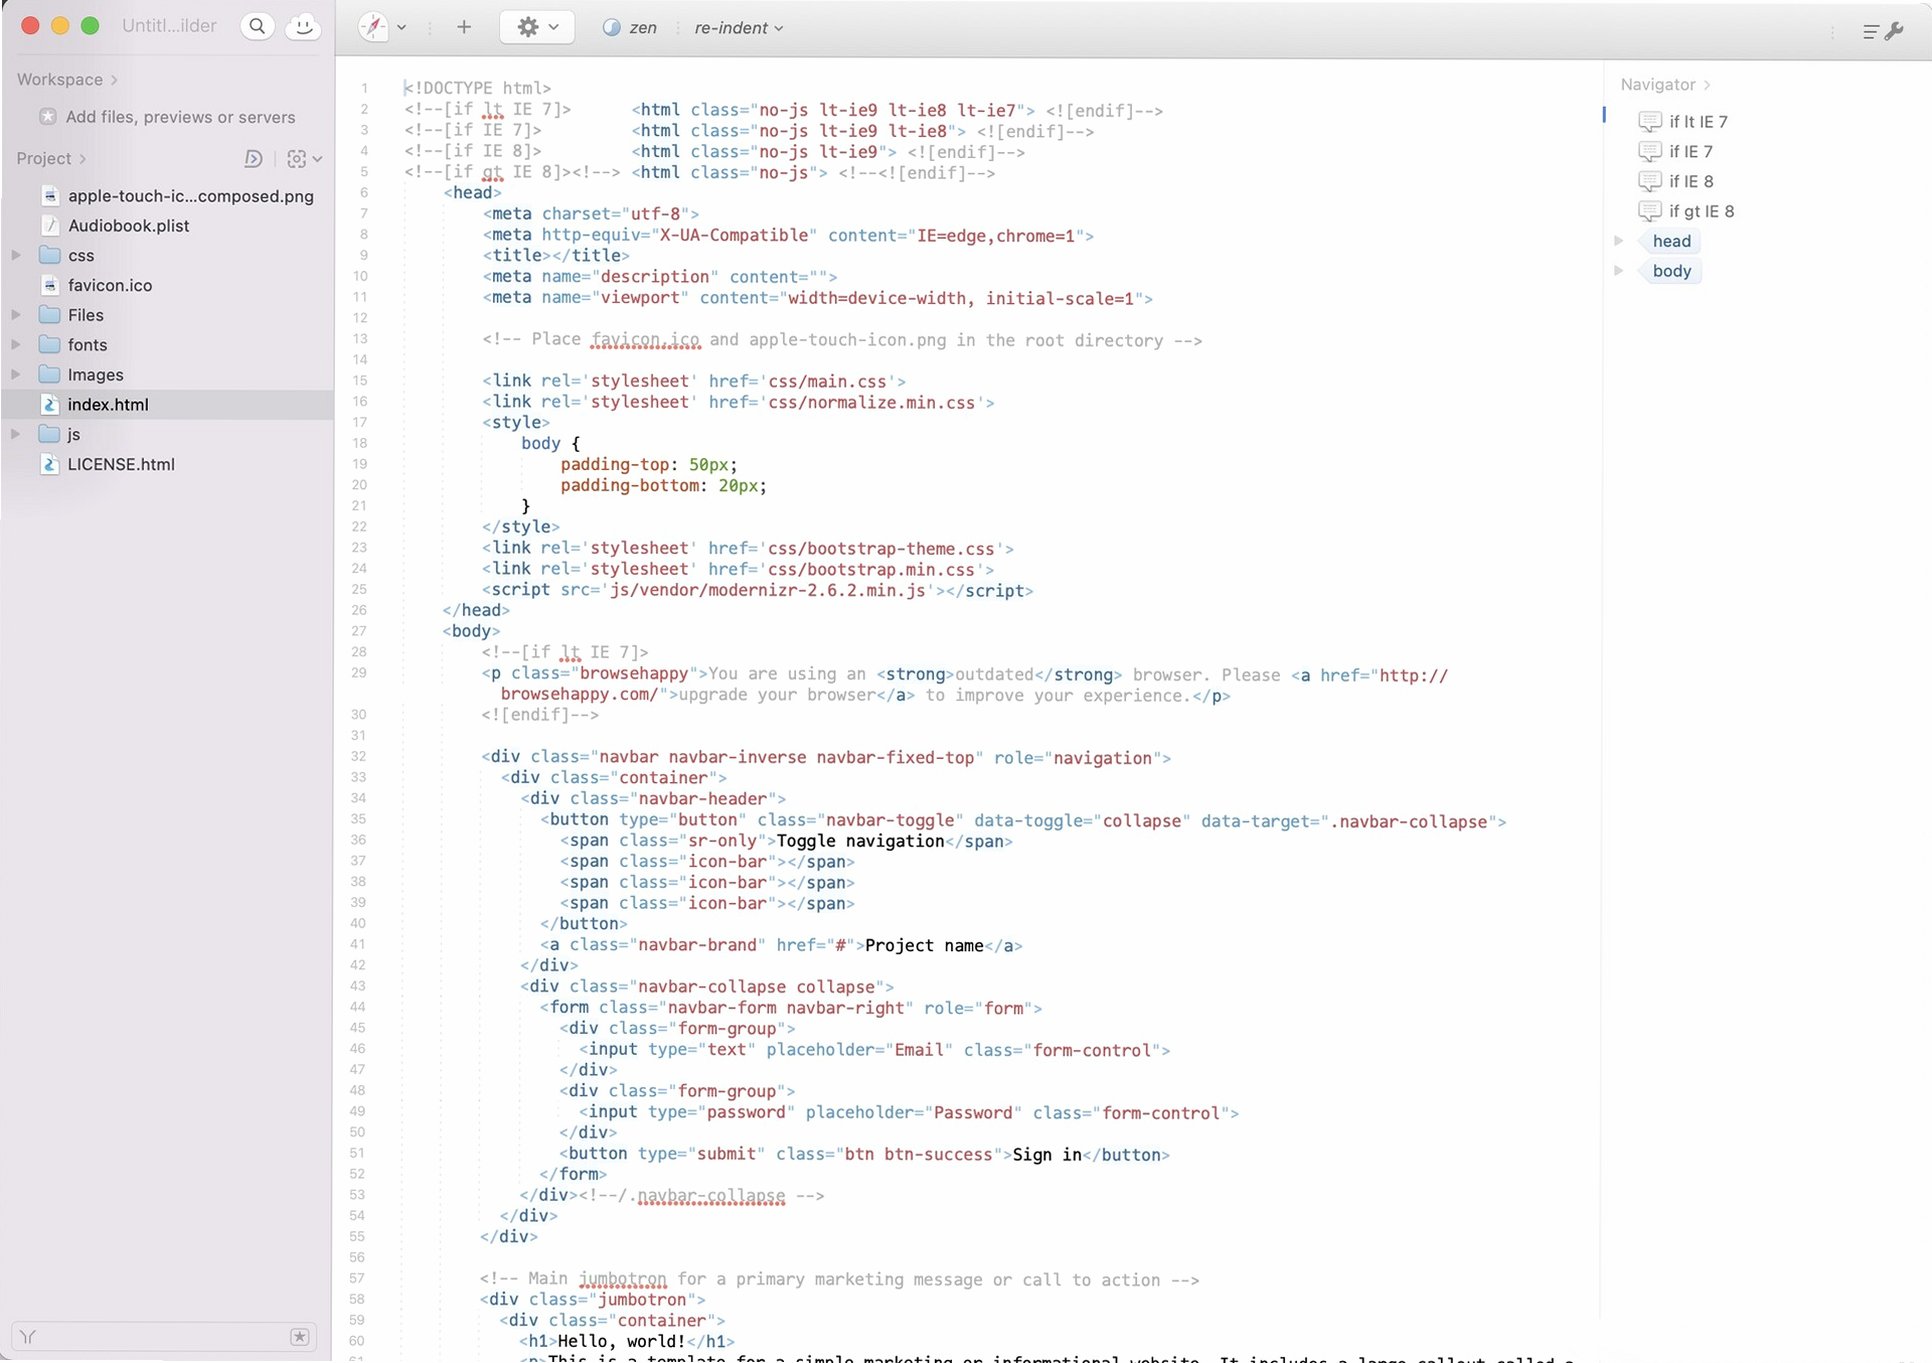Viewport: 1932px width, 1363px height.
Task: Click the title tag on line 9
Action: (x=556, y=256)
